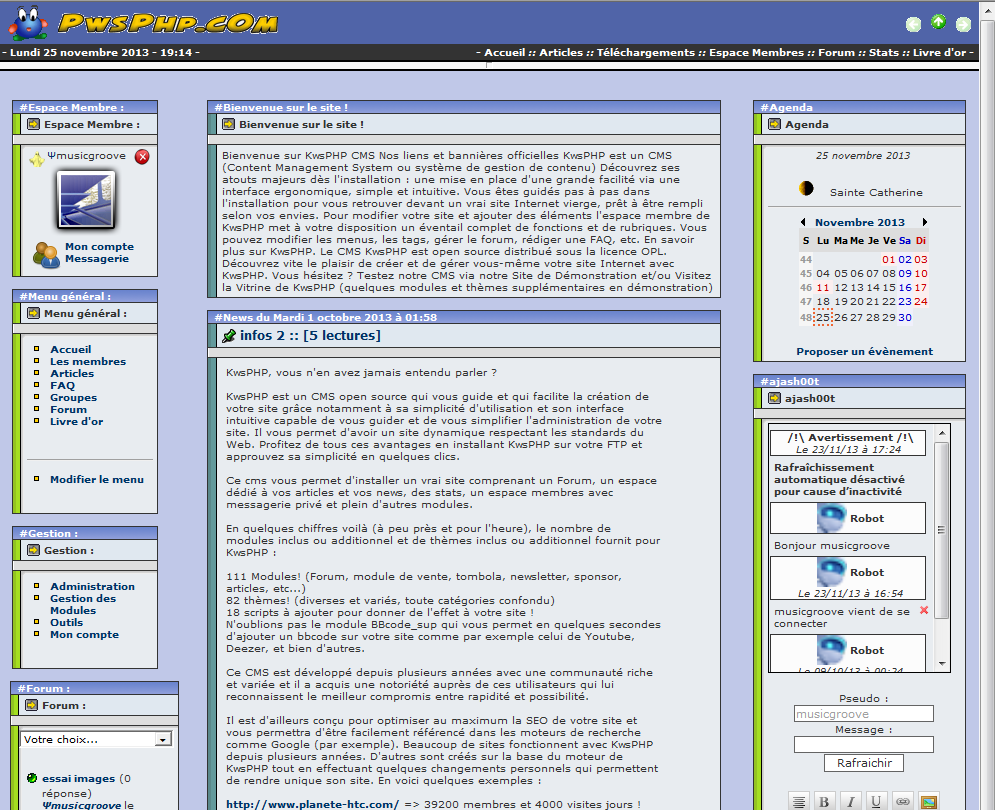Viewport: 995px width, 810px height.
Task: Click the Pseudo input field
Action: coord(864,714)
